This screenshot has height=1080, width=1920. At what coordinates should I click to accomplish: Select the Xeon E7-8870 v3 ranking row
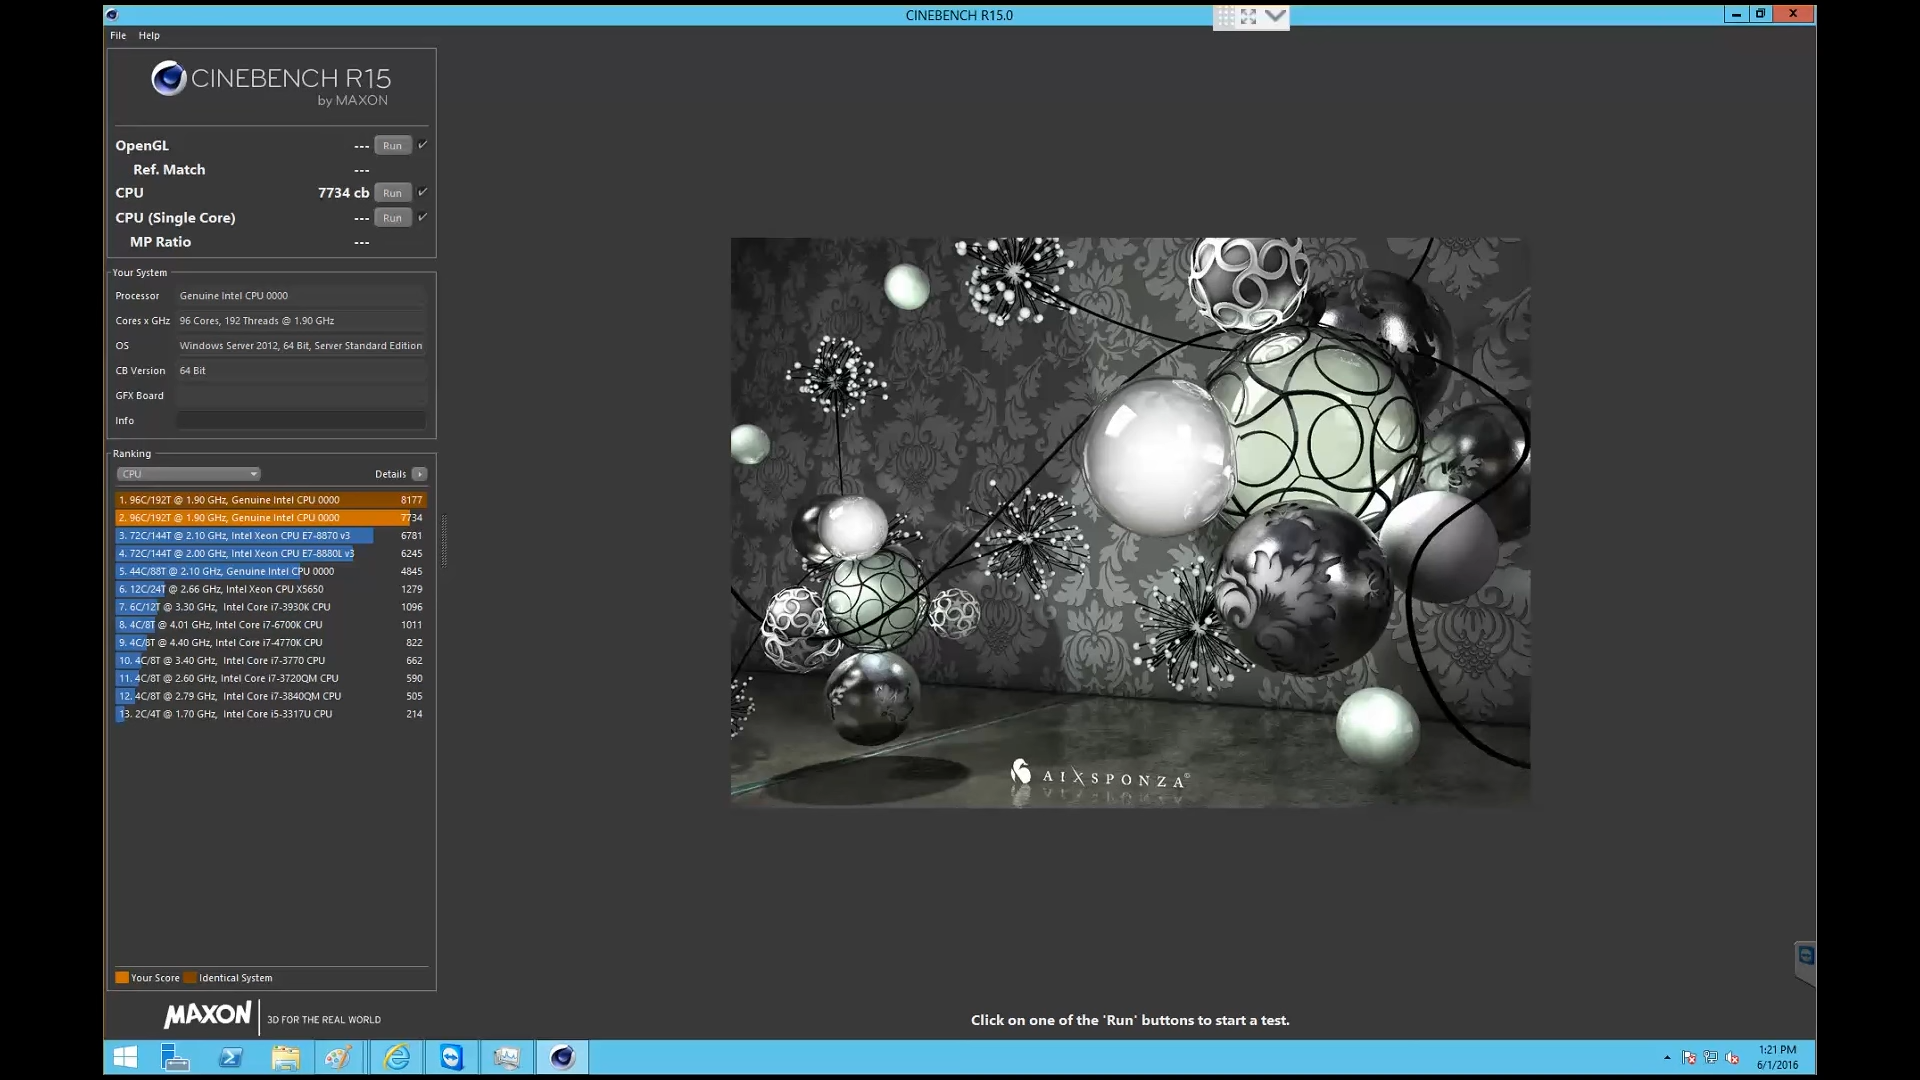pos(271,536)
